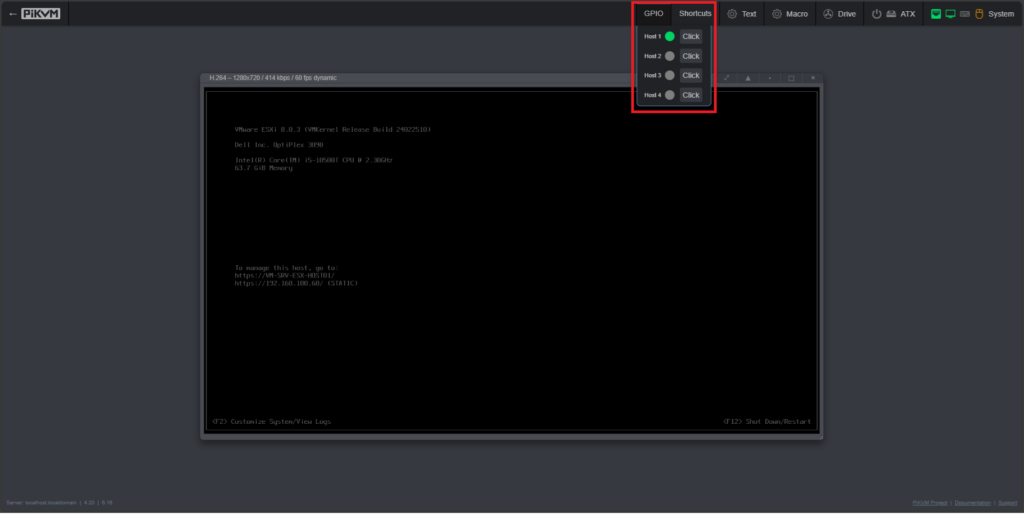Viewport: 1024px width, 514px height.
Task: Click the Click button for Host 3
Action: pos(691,75)
